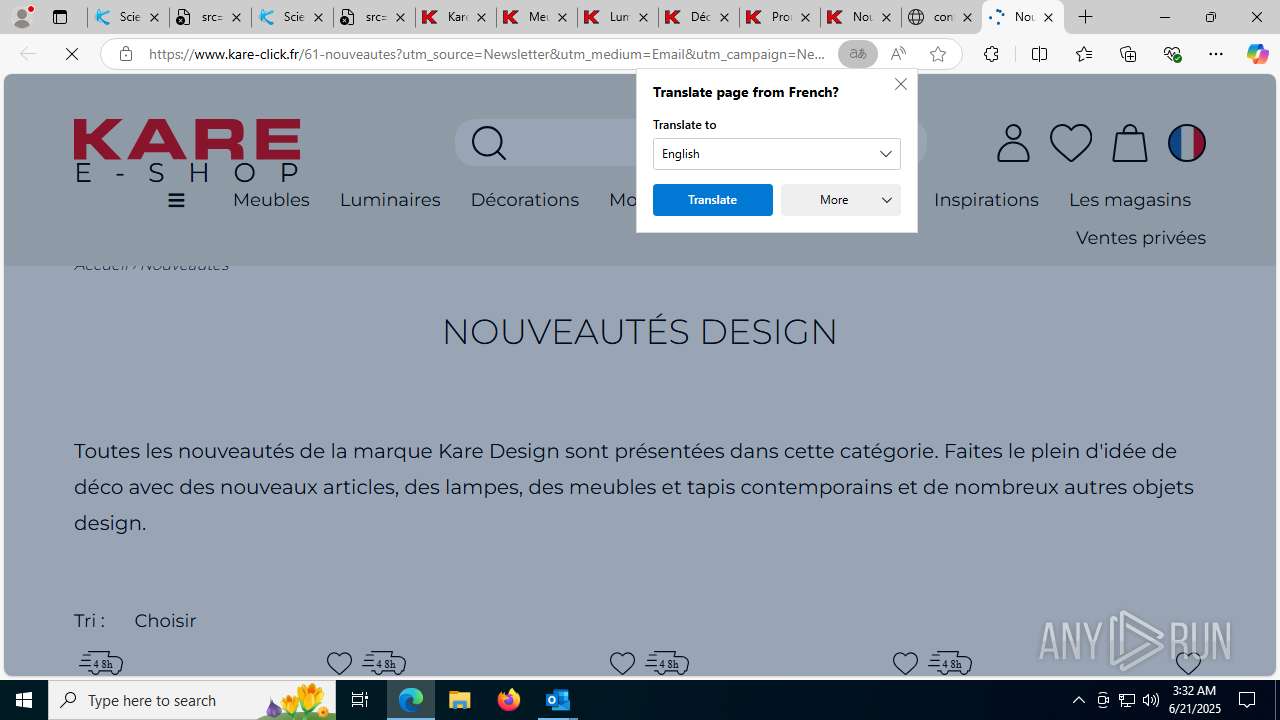Open Browser essentials icon

(1172, 54)
